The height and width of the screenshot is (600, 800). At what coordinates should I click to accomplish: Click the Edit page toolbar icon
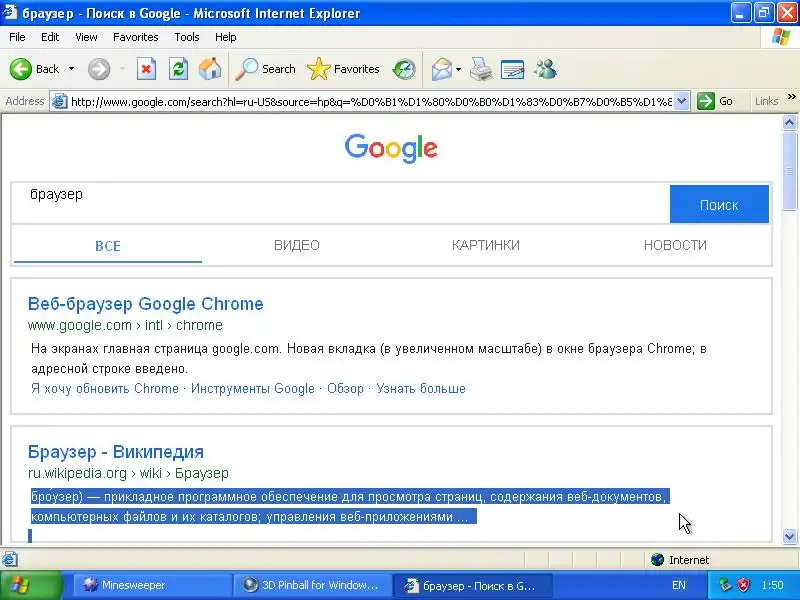click(x=513, y=69)
